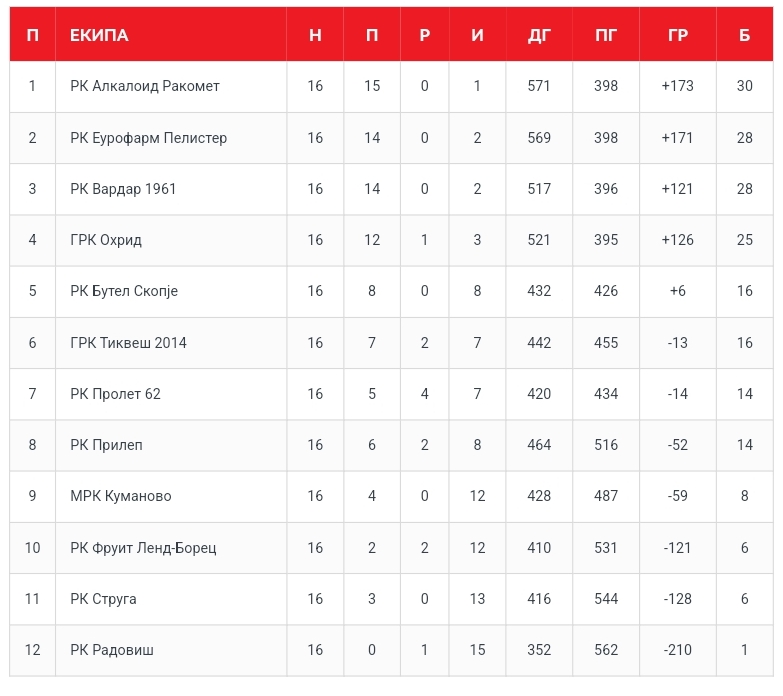Open the РК Еурофарм Пелистер team entry
The width and height of the screenshot is (783, 696).
pyautogui.click(x=148, y=138)
